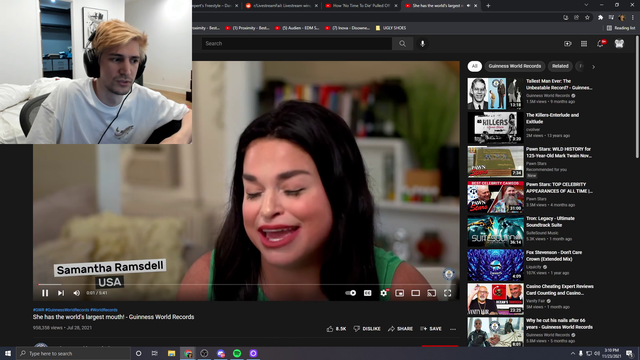Switch to 'How No Time To Die' tab
This screenshot has width=640, height=360.
(x=361, y=6)
